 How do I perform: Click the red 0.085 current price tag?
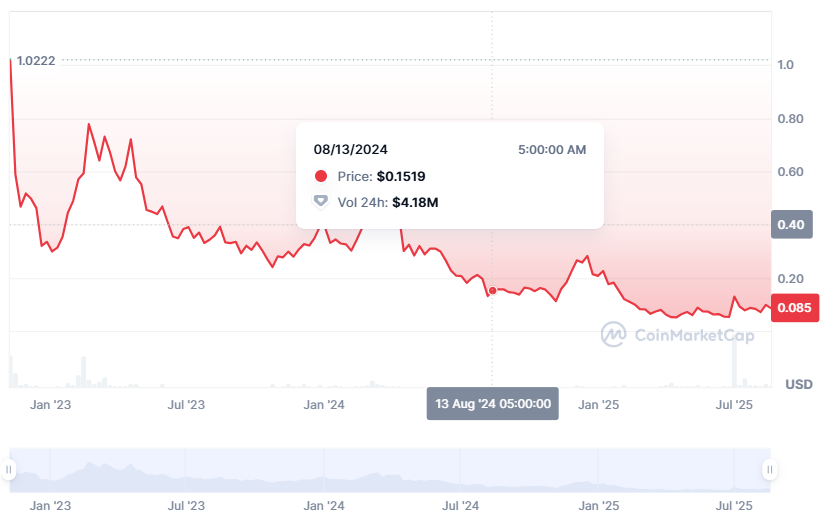click(794, 308)
